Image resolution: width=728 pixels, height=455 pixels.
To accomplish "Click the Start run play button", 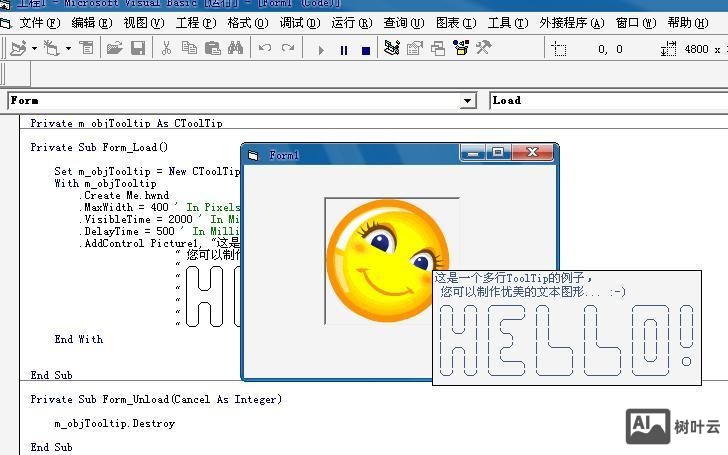I will click(x=321, y=50).
